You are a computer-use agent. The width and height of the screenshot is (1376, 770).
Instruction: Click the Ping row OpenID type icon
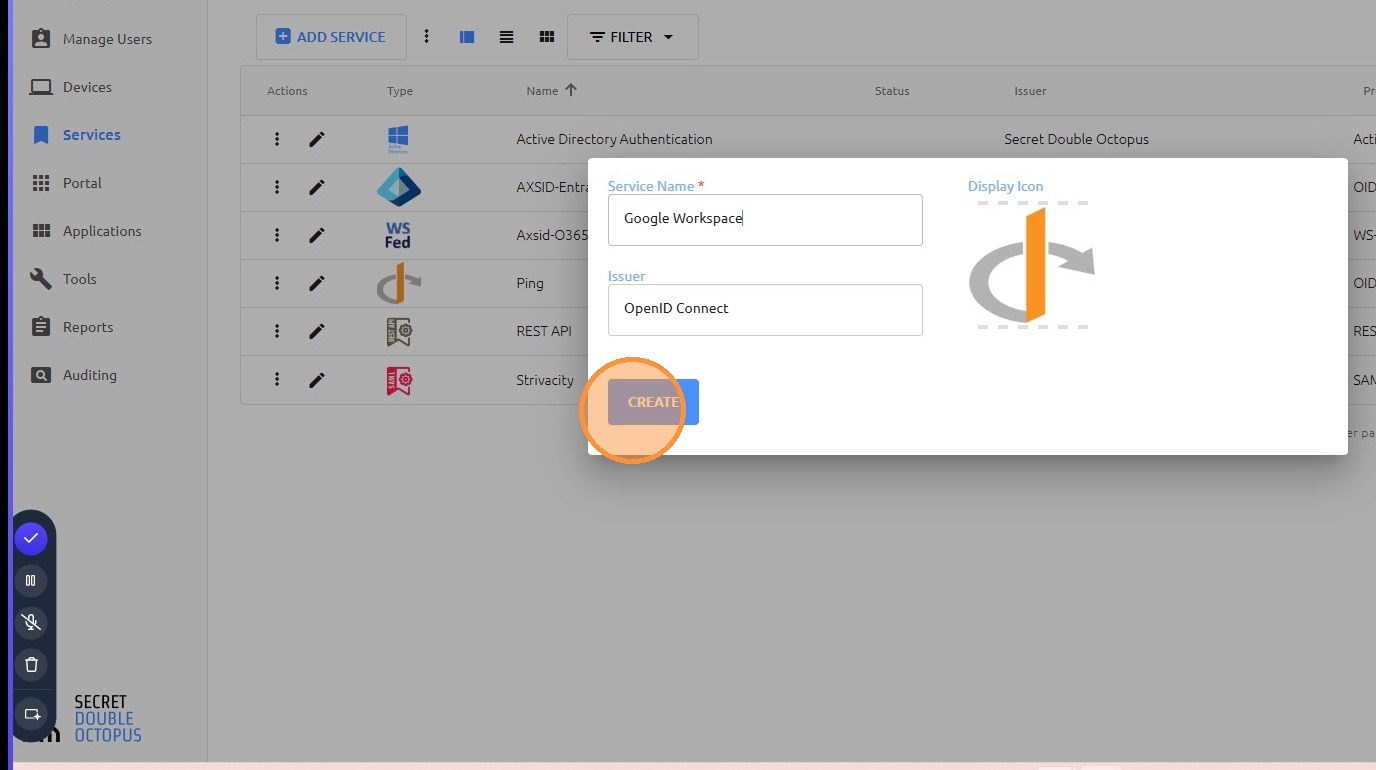point(398,283)
